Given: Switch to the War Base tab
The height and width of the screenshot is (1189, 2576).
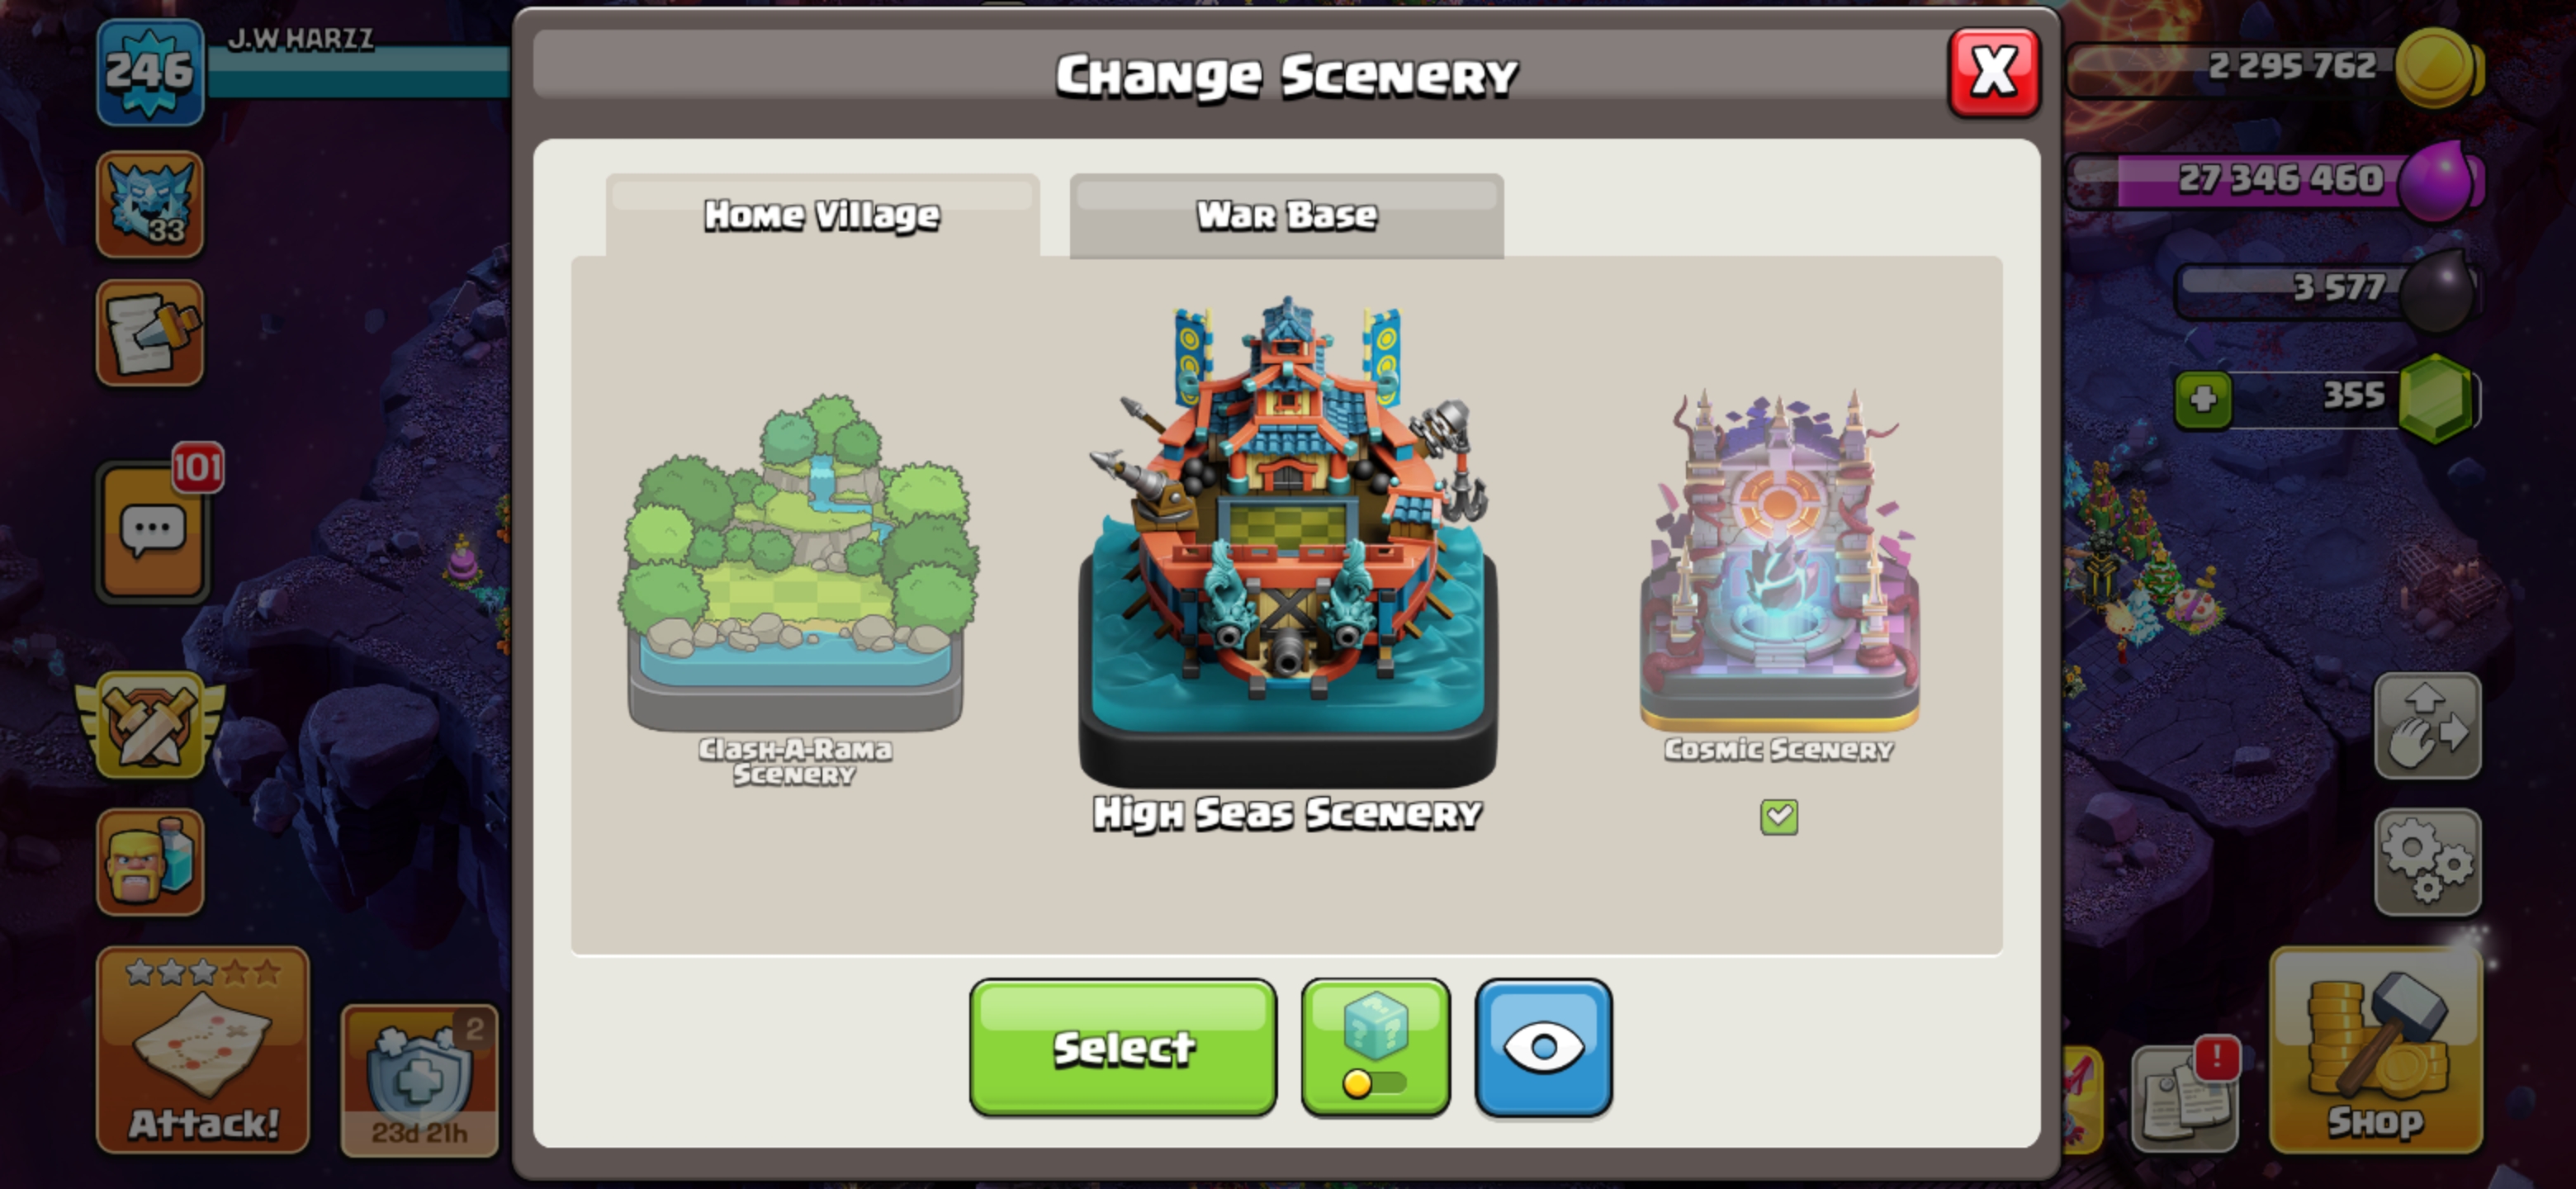Looking at the screenshot, I should point(1286,215).
